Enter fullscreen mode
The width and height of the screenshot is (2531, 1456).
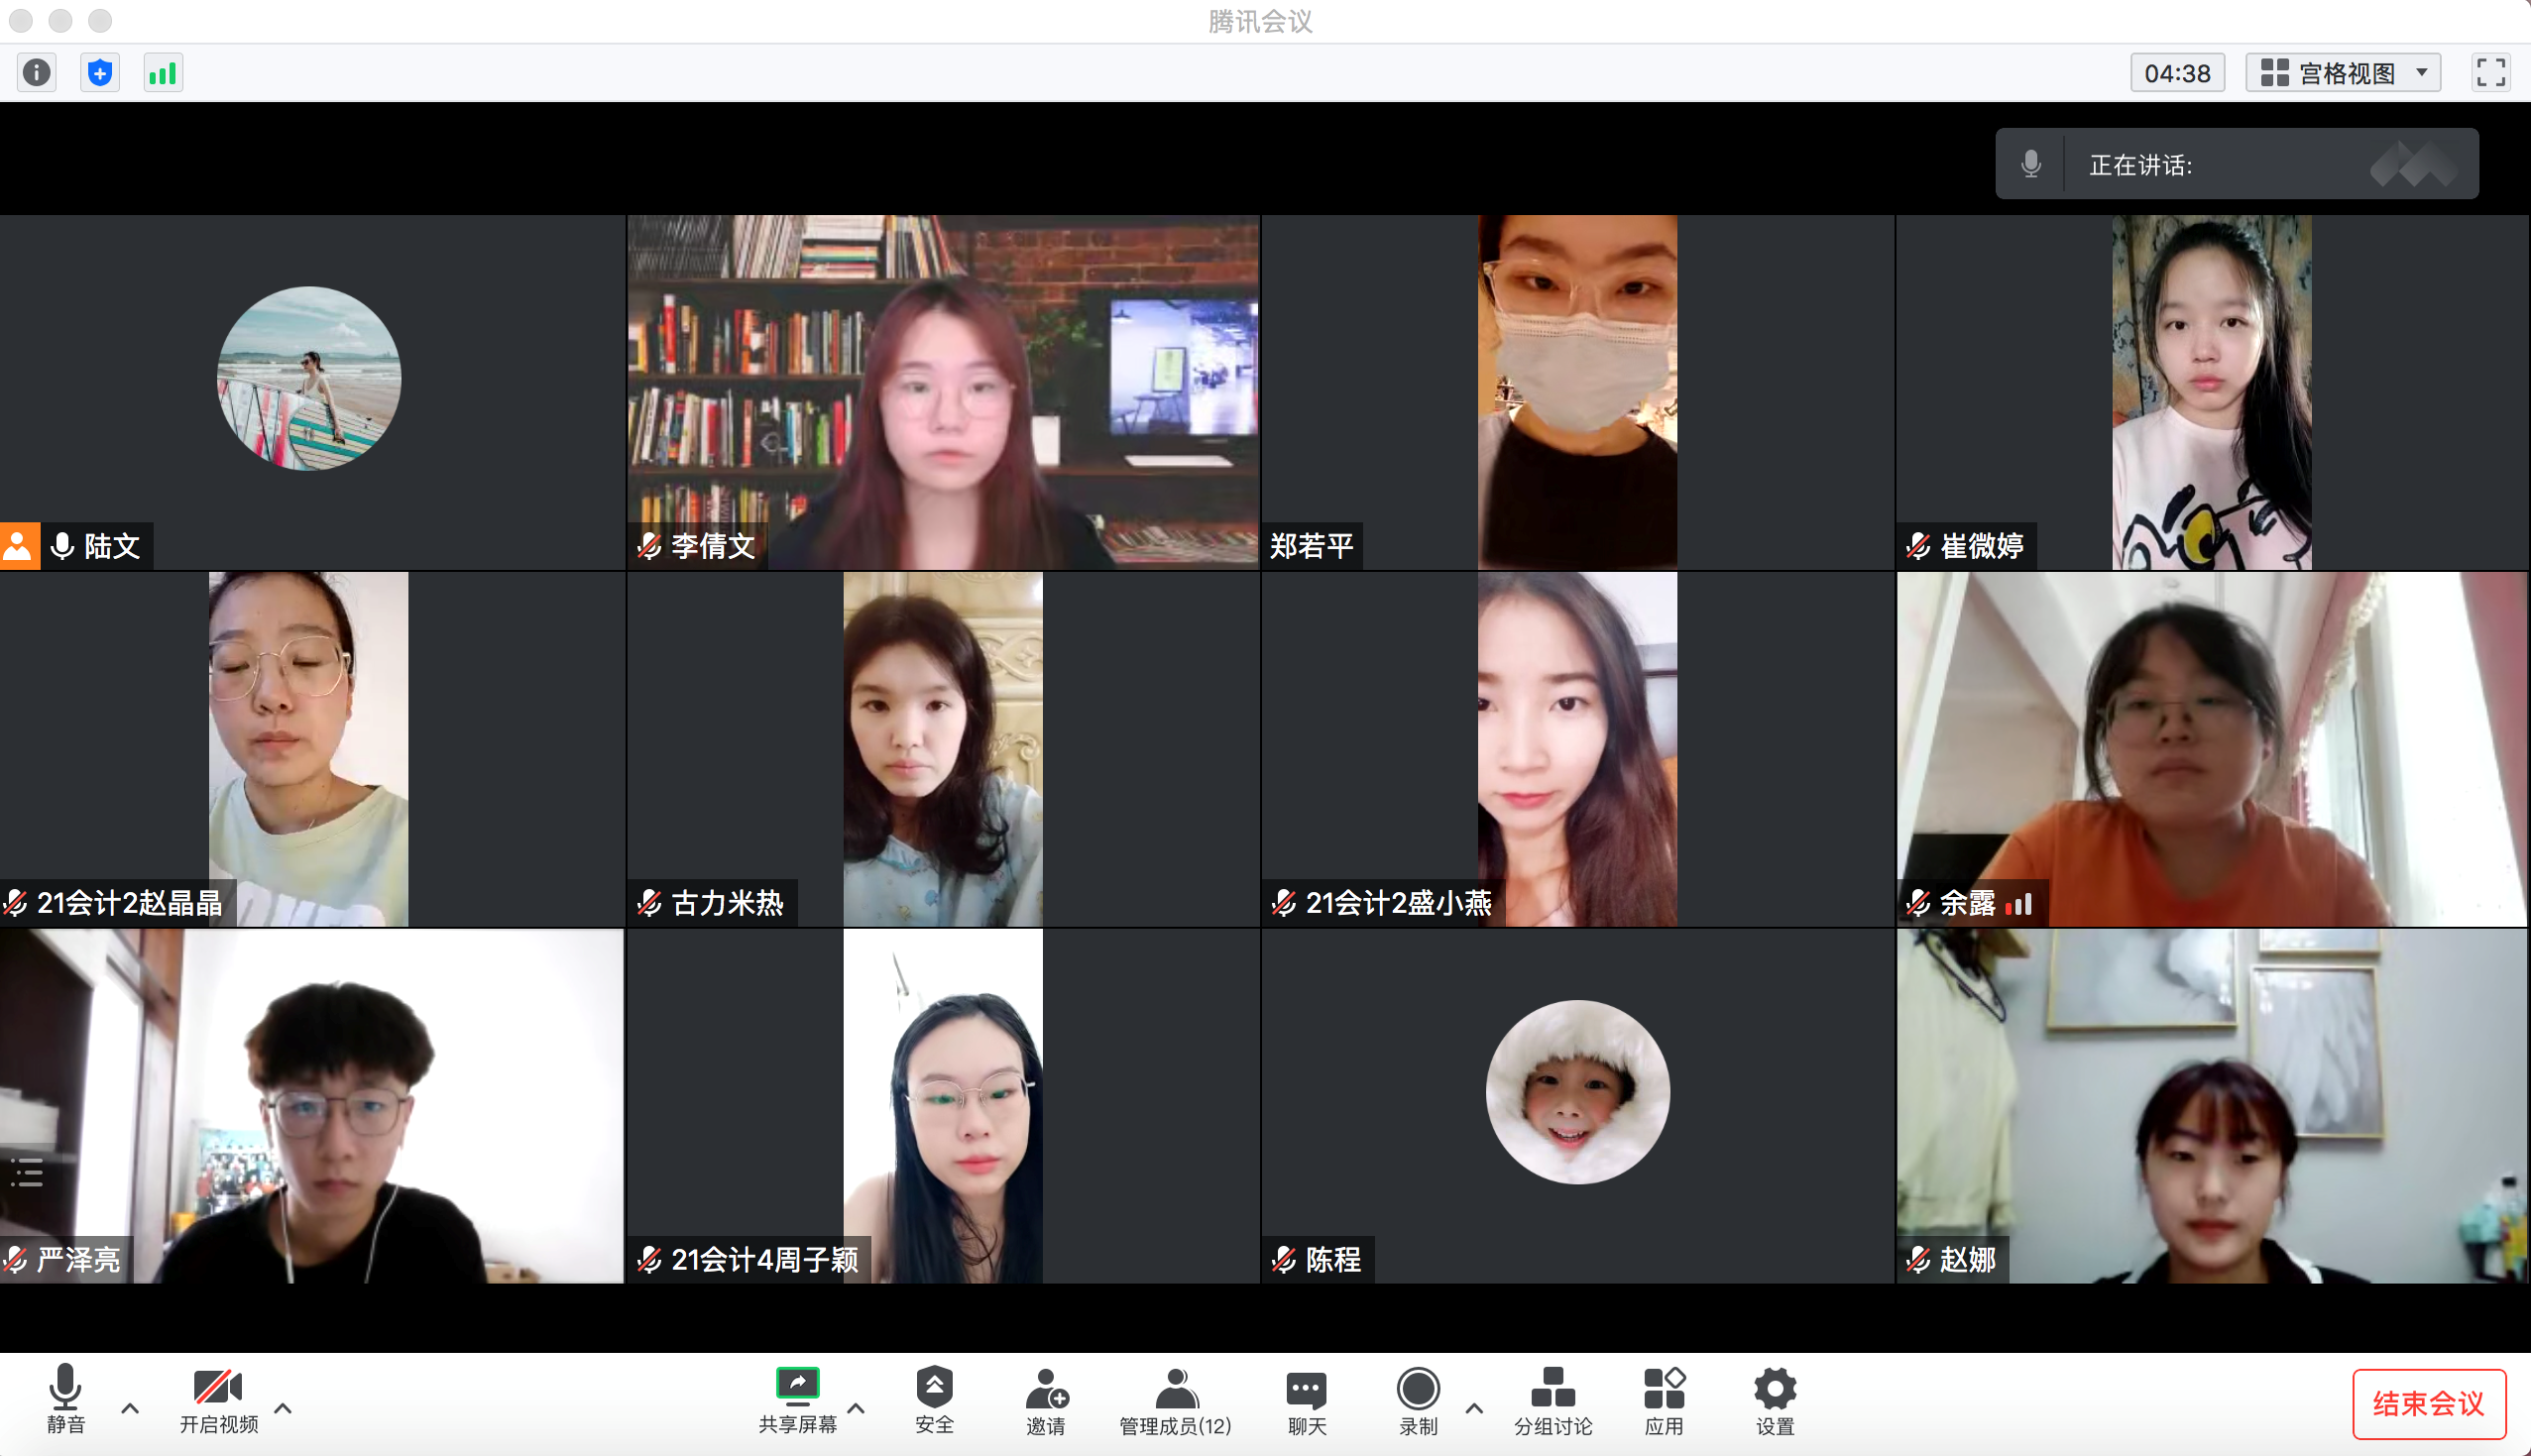click(2490, 73)
